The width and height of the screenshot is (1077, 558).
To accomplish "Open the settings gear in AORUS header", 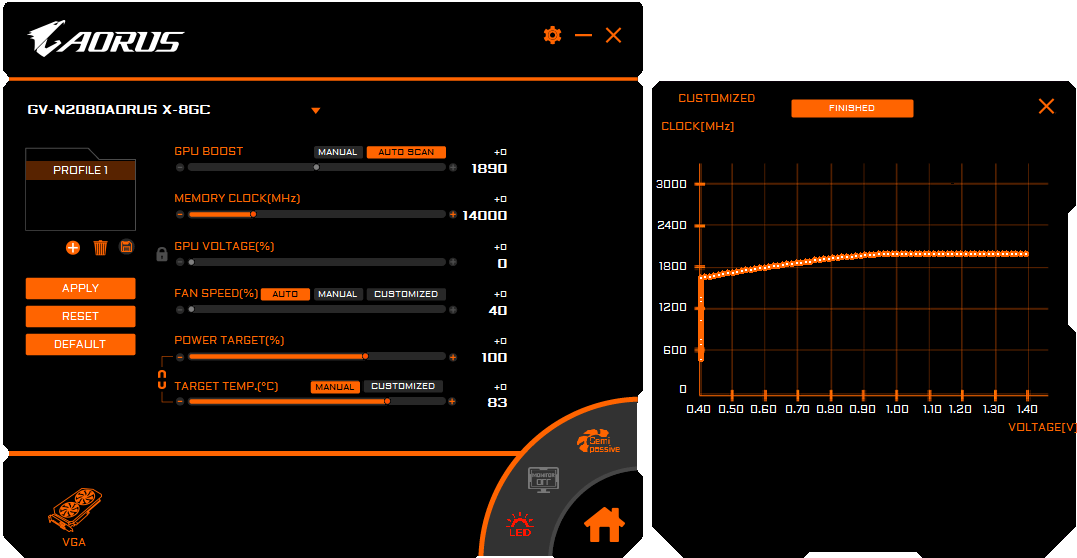I will coord(552,35).
